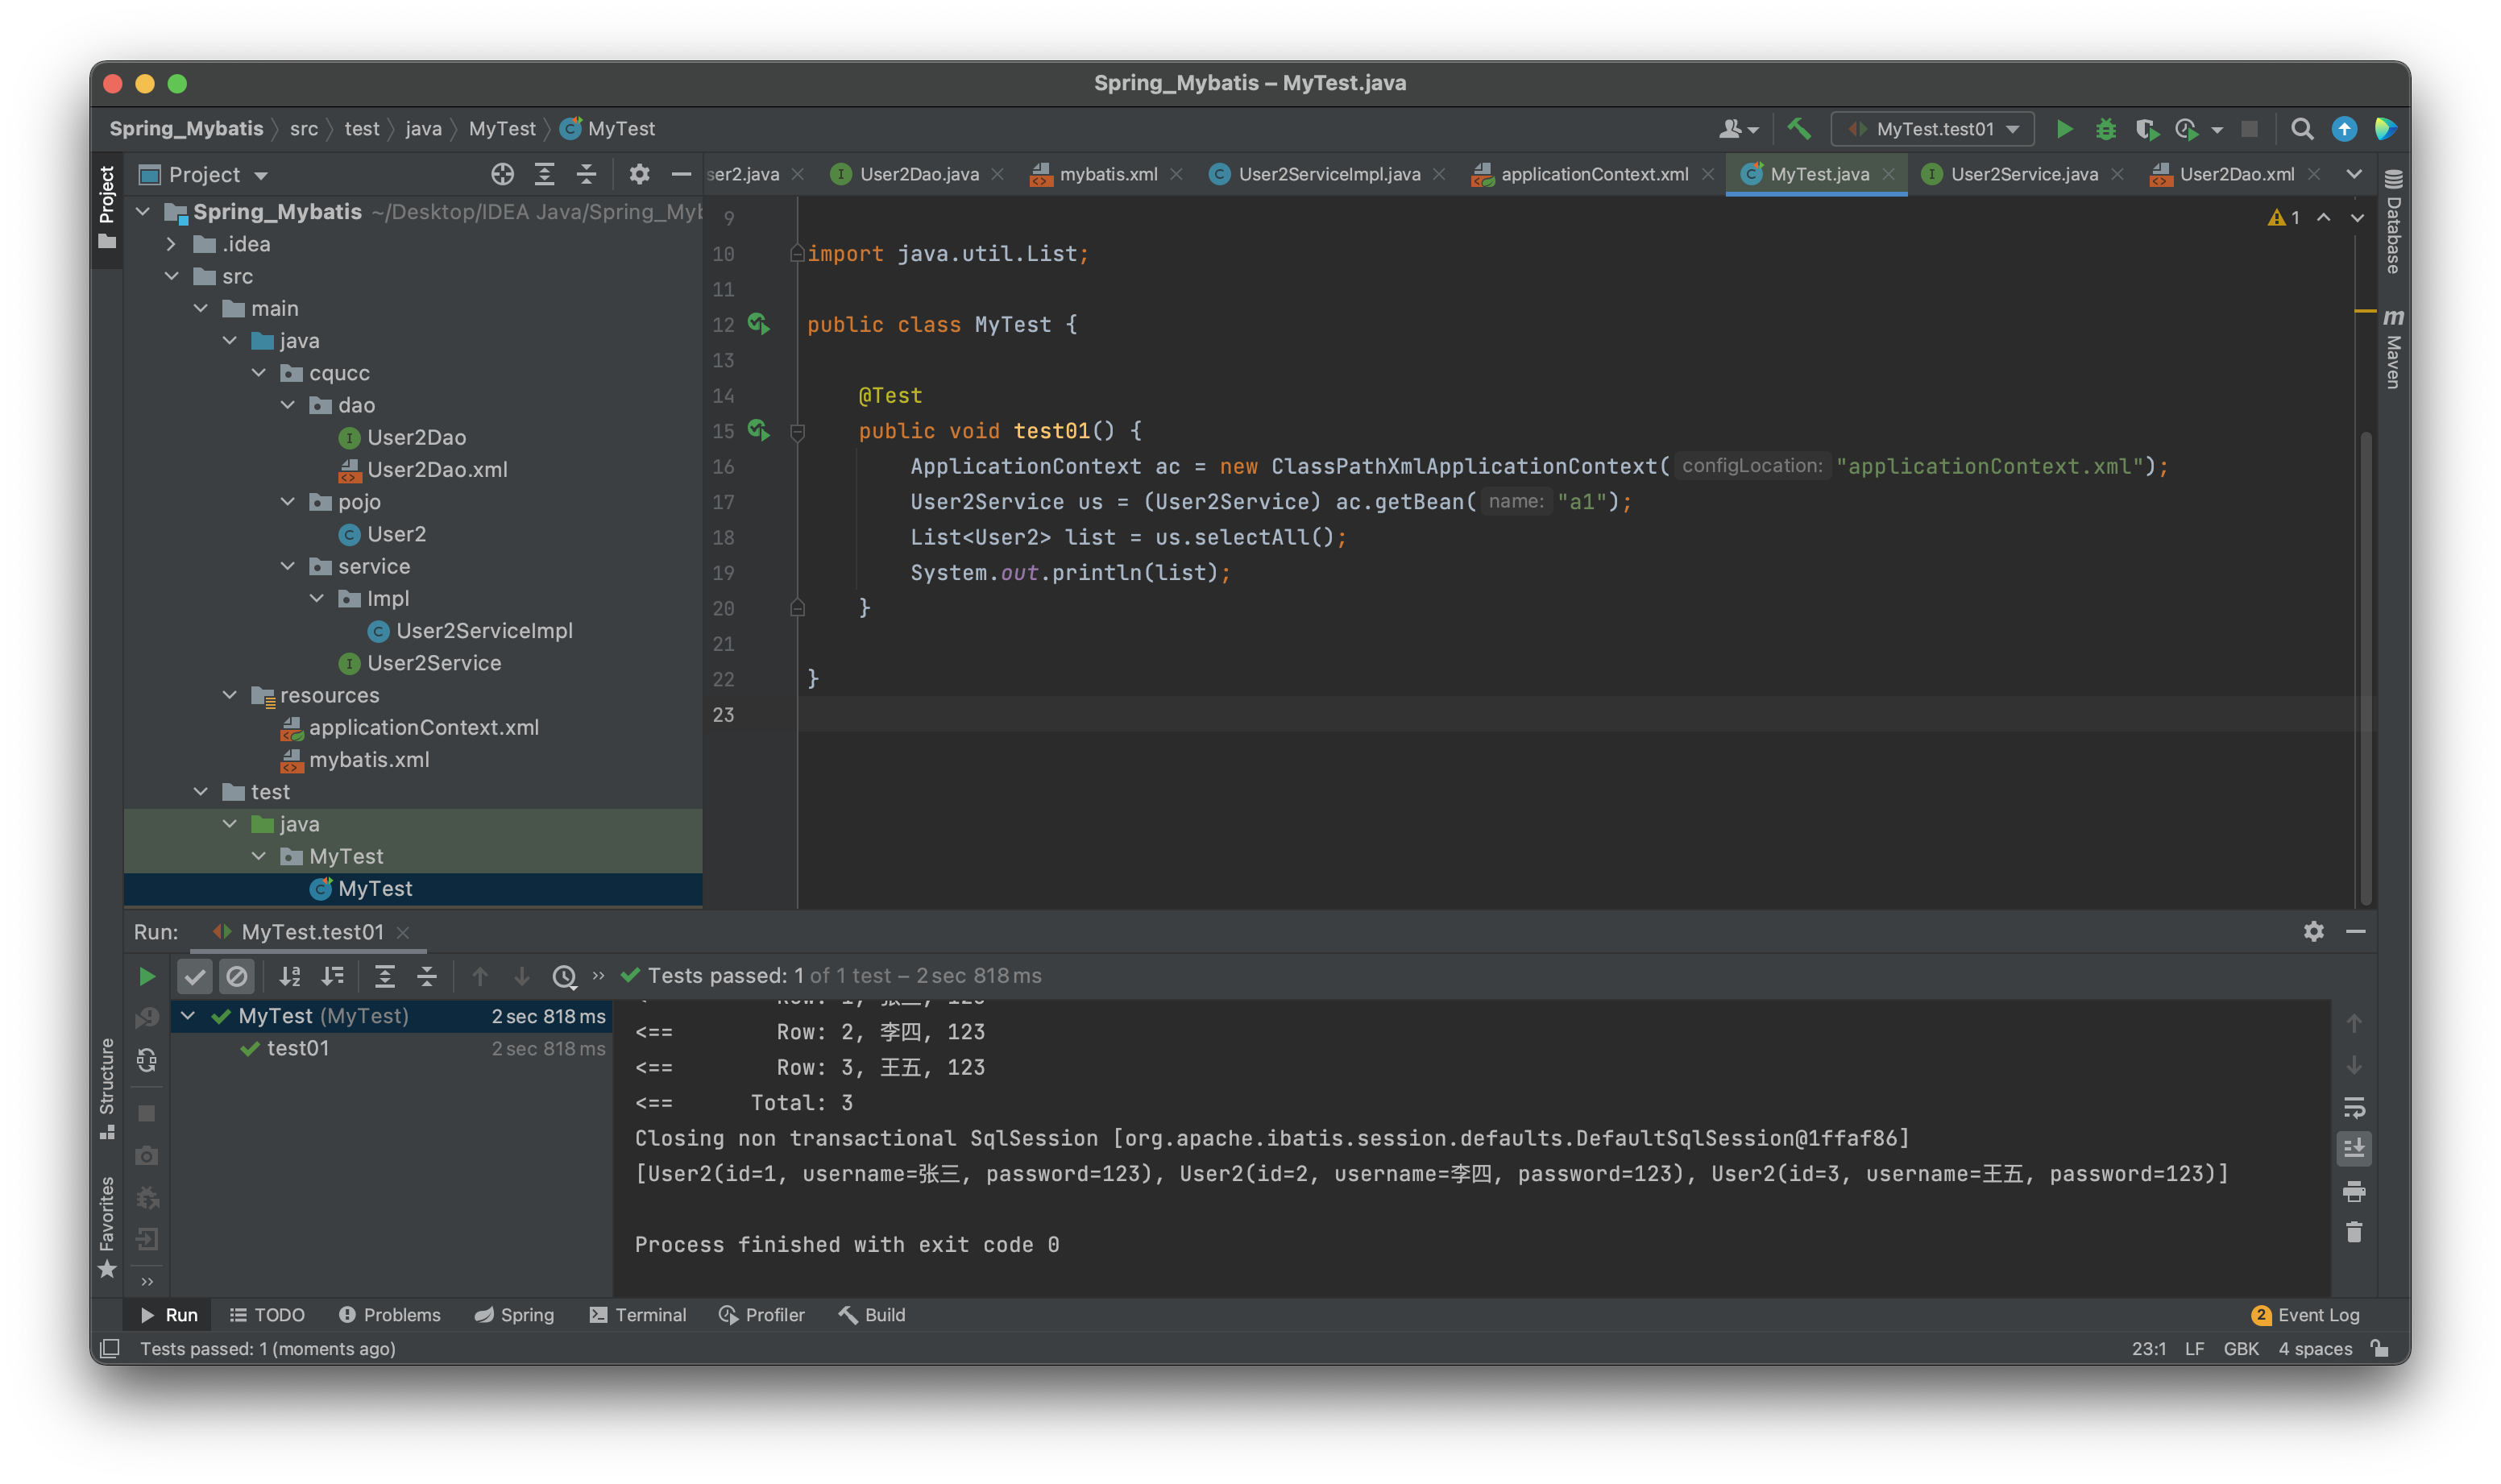The width and height of the screenshot is (2501, 1484).
Task: Click the Build project hammer icon
Action: [x=1799, y=129]
